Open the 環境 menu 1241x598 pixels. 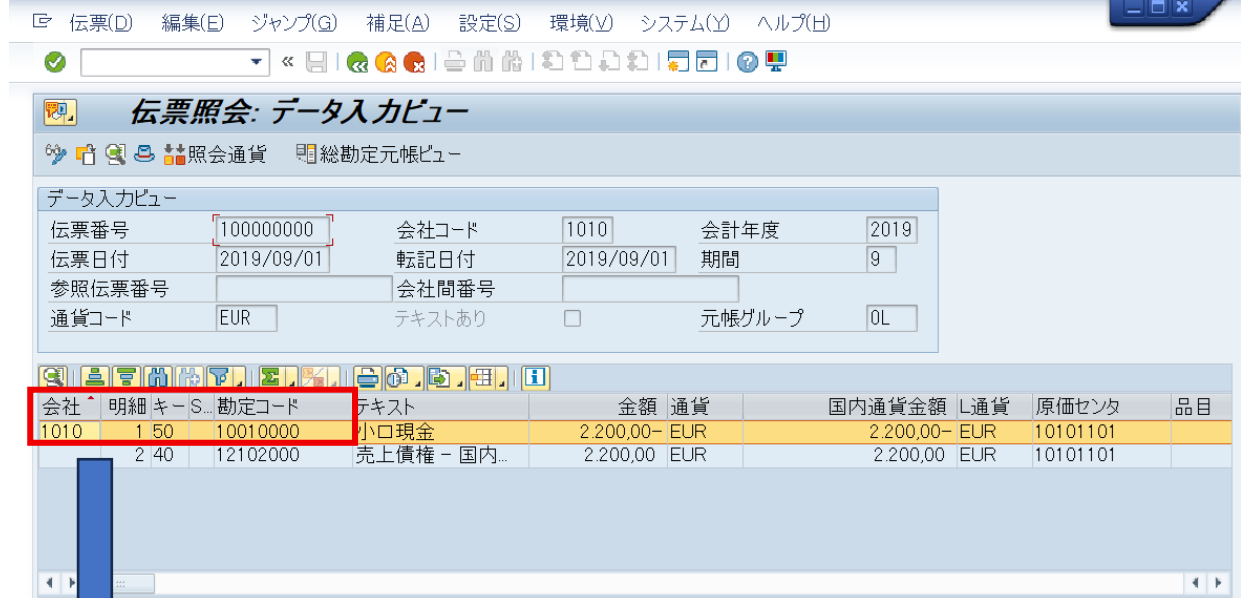coord(581,22)
